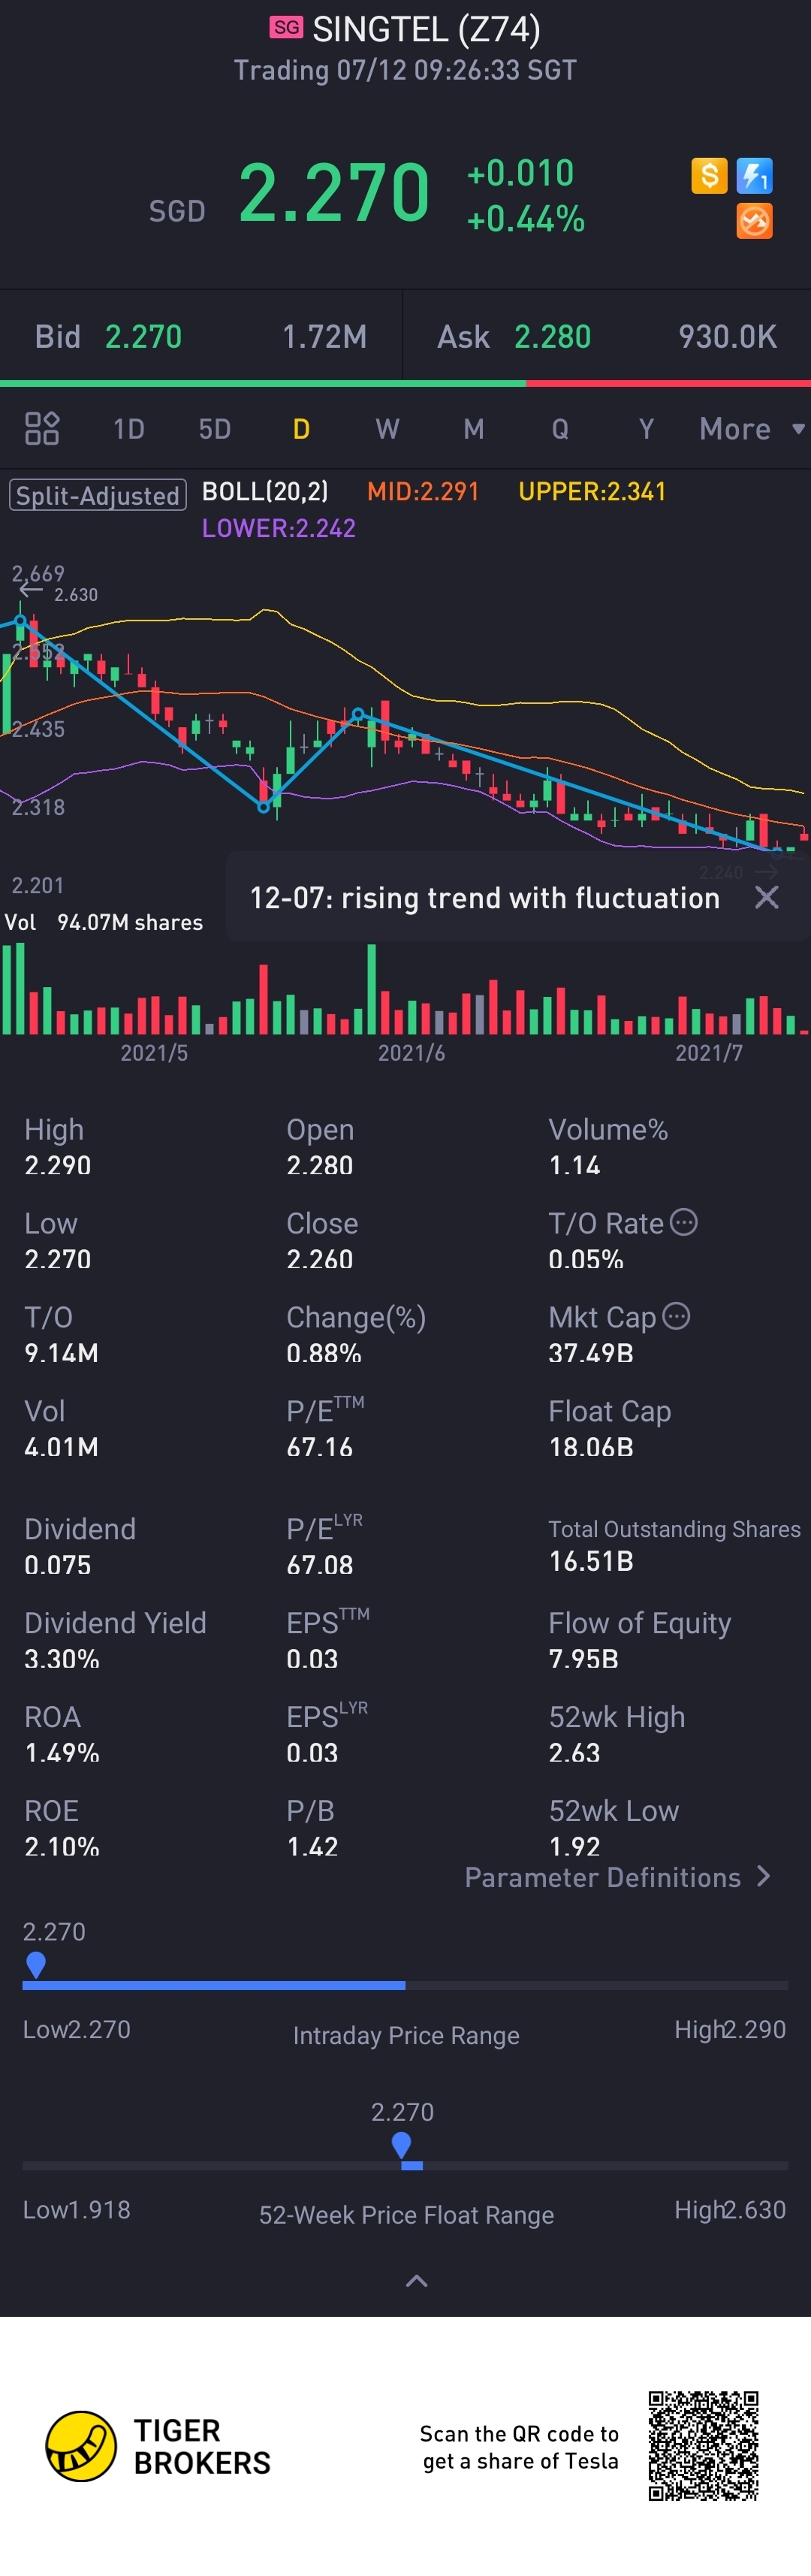This screenshot has height=2576, width=811.
Task: Select the M monthly chart tab
Action: click(x=474, y=429)
